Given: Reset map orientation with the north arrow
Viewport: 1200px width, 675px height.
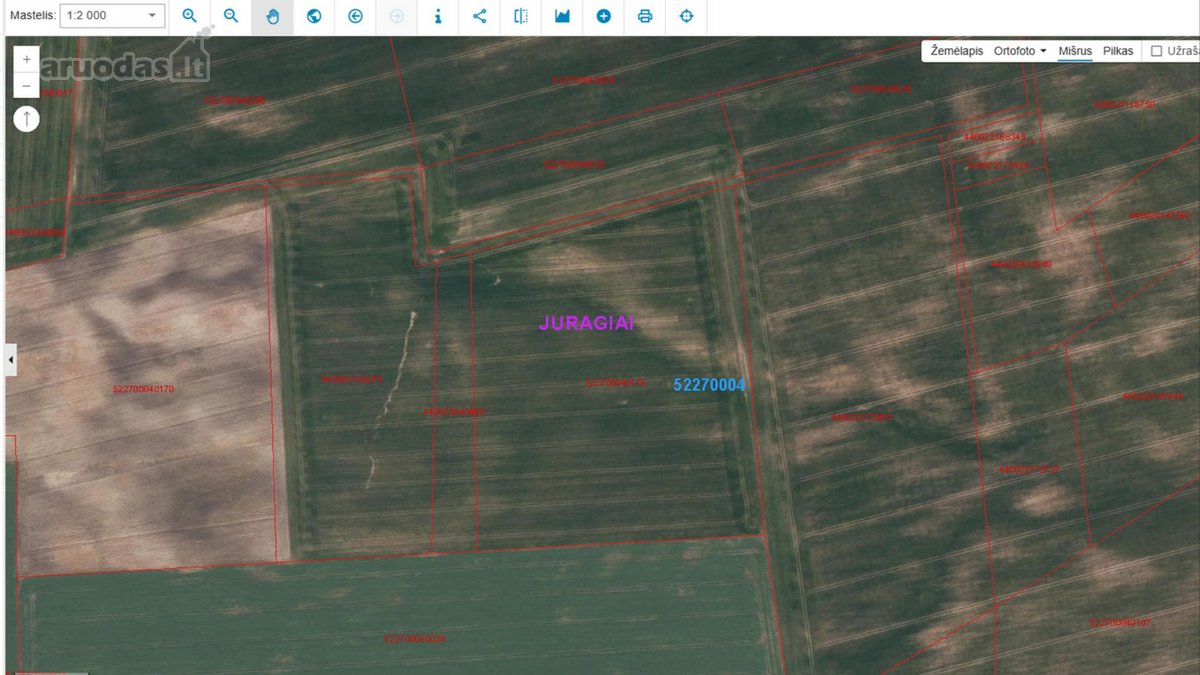Looking at the screenshot, I should click(x=27, y=118).
